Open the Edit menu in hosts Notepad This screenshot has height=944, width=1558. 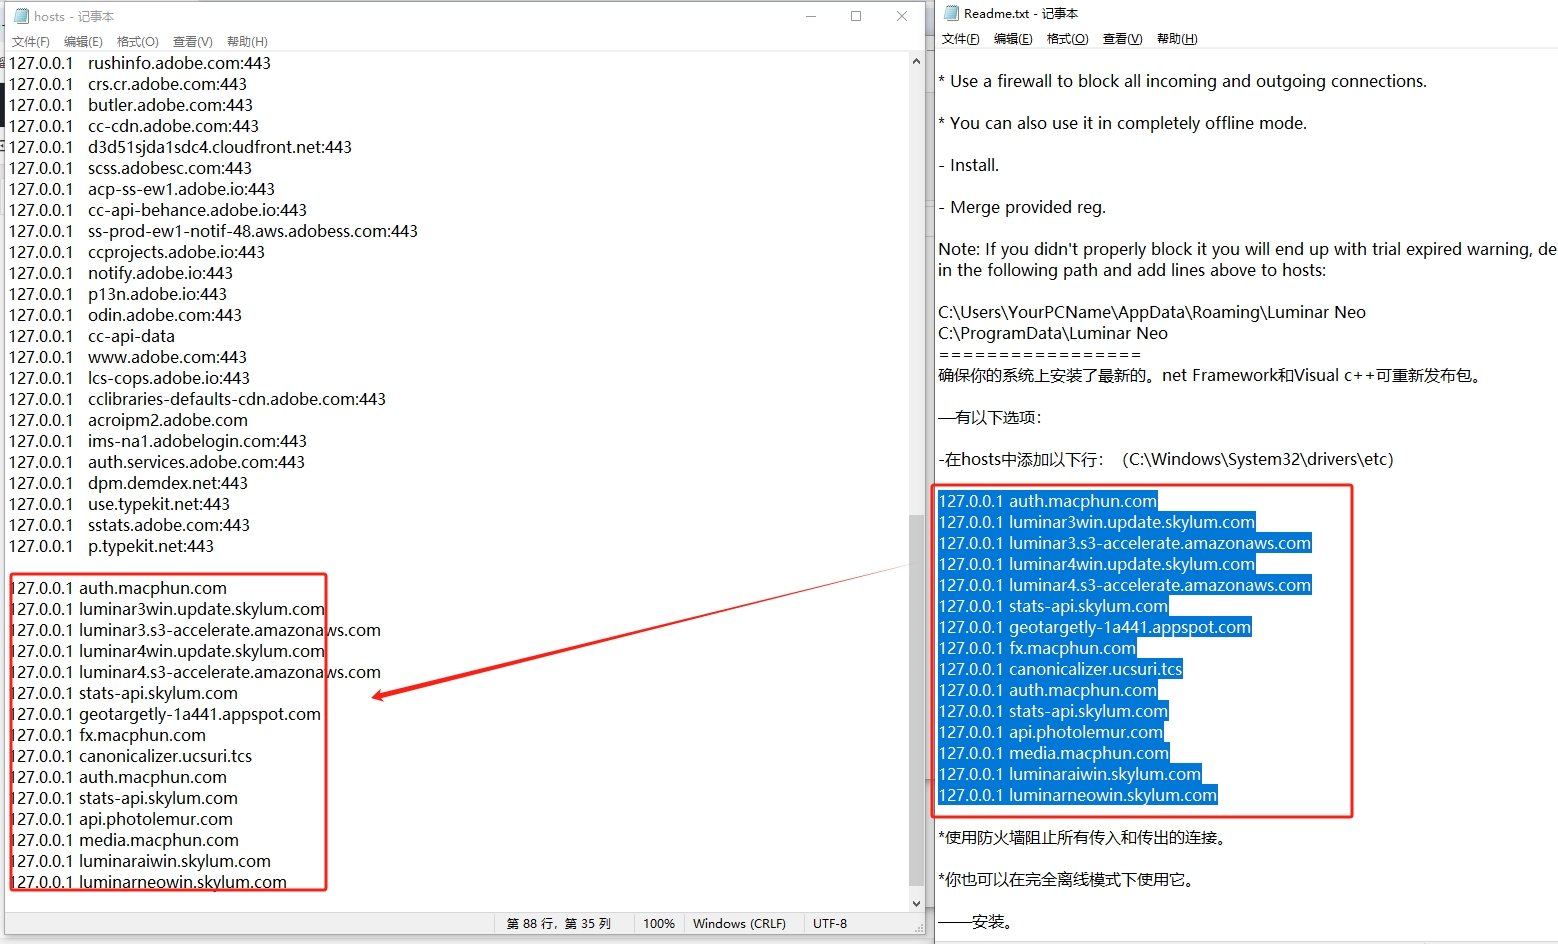point(83,41)
